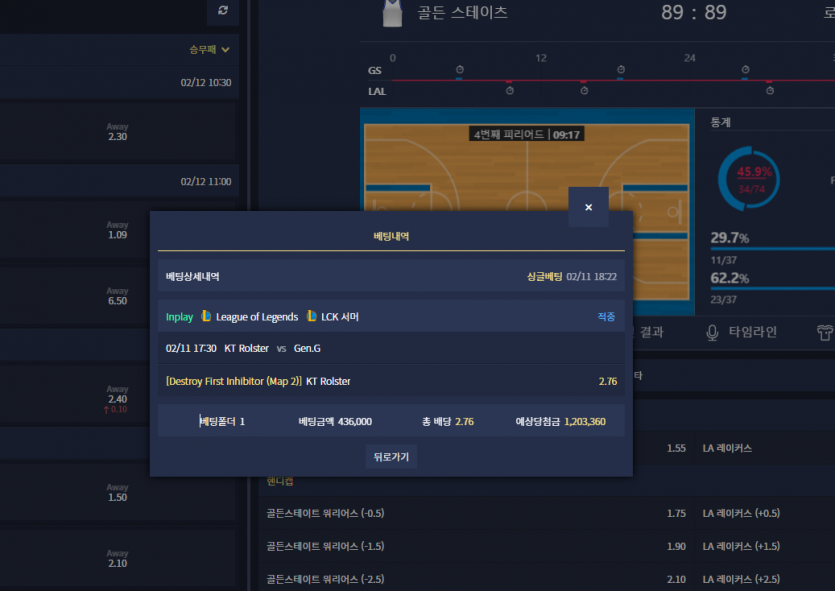Click the 02/12 10:30 match time row
The image size is (835, 591).
(x=118, y=83)
